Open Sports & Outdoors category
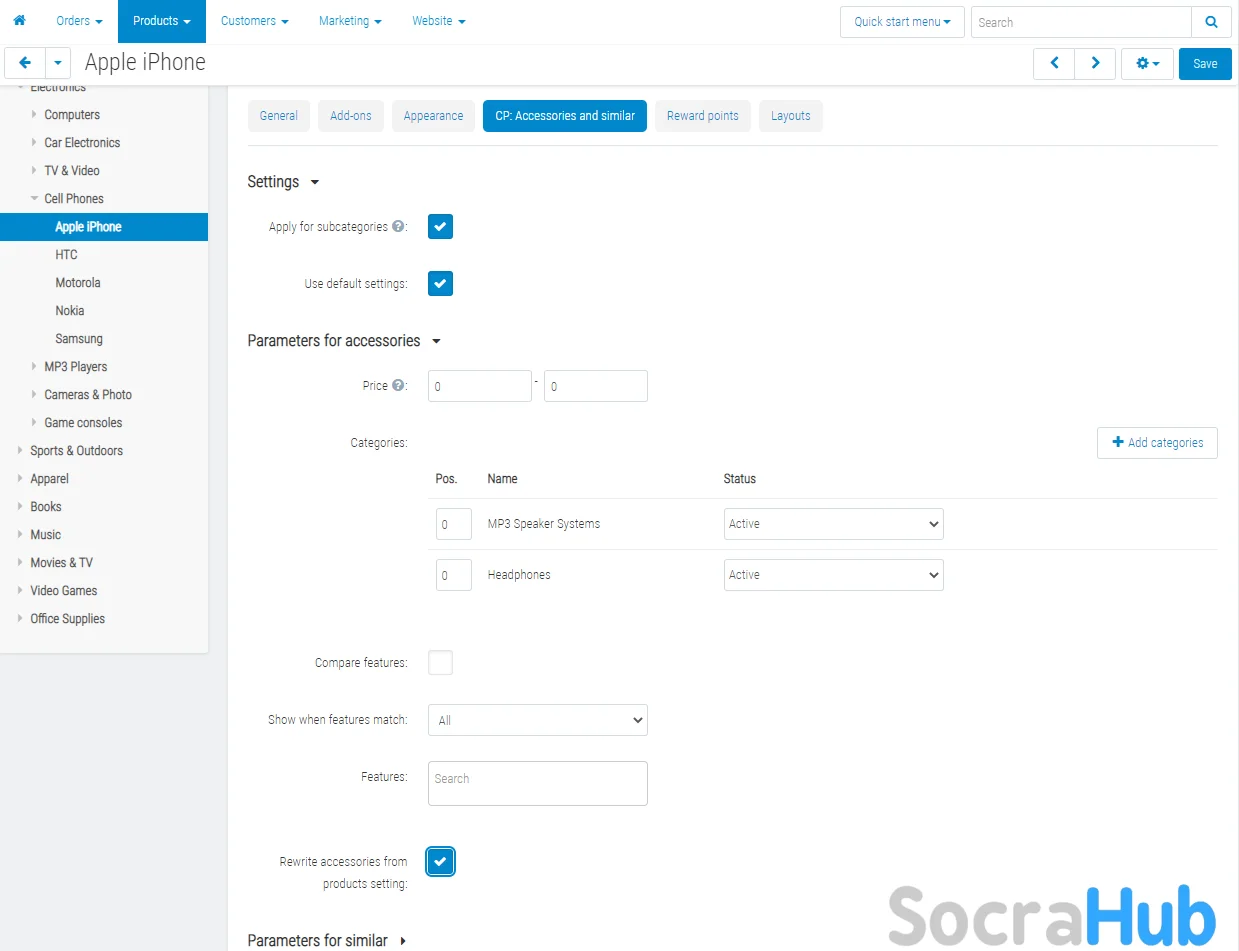1239x951 pixels. (77, 451)
